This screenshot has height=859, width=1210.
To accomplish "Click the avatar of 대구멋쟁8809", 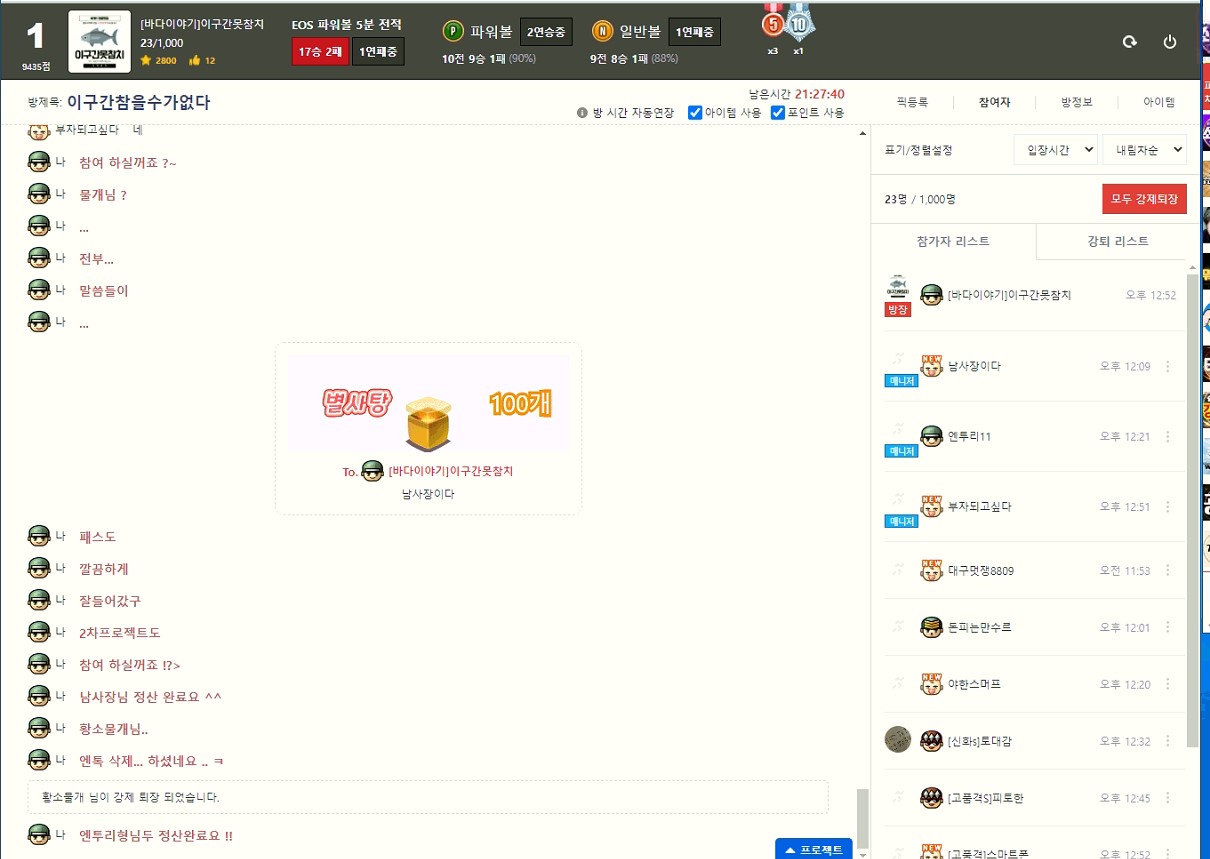I will click(x=931, y=570).
